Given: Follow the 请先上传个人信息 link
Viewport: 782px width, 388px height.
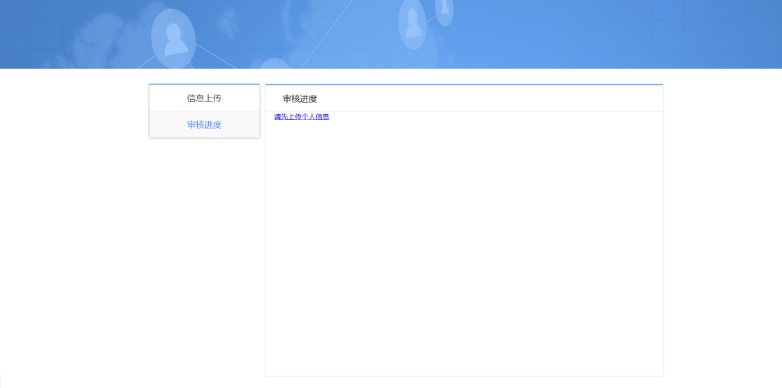Looking at the screenshot, I should pyautogui.click(x=301, y=117).
